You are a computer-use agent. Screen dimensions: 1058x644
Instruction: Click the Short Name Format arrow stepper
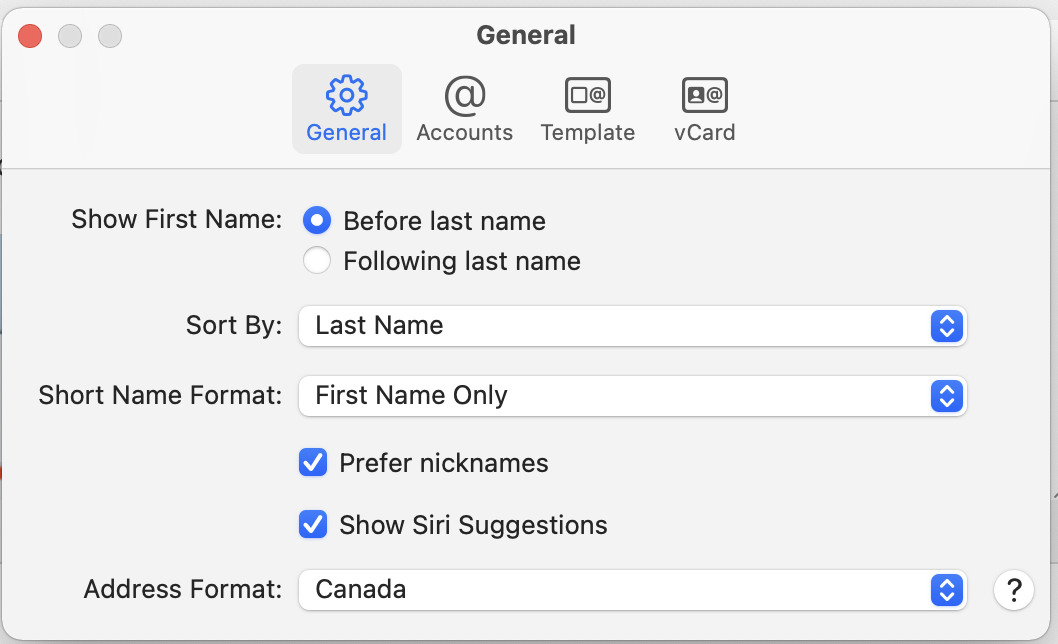945,396
